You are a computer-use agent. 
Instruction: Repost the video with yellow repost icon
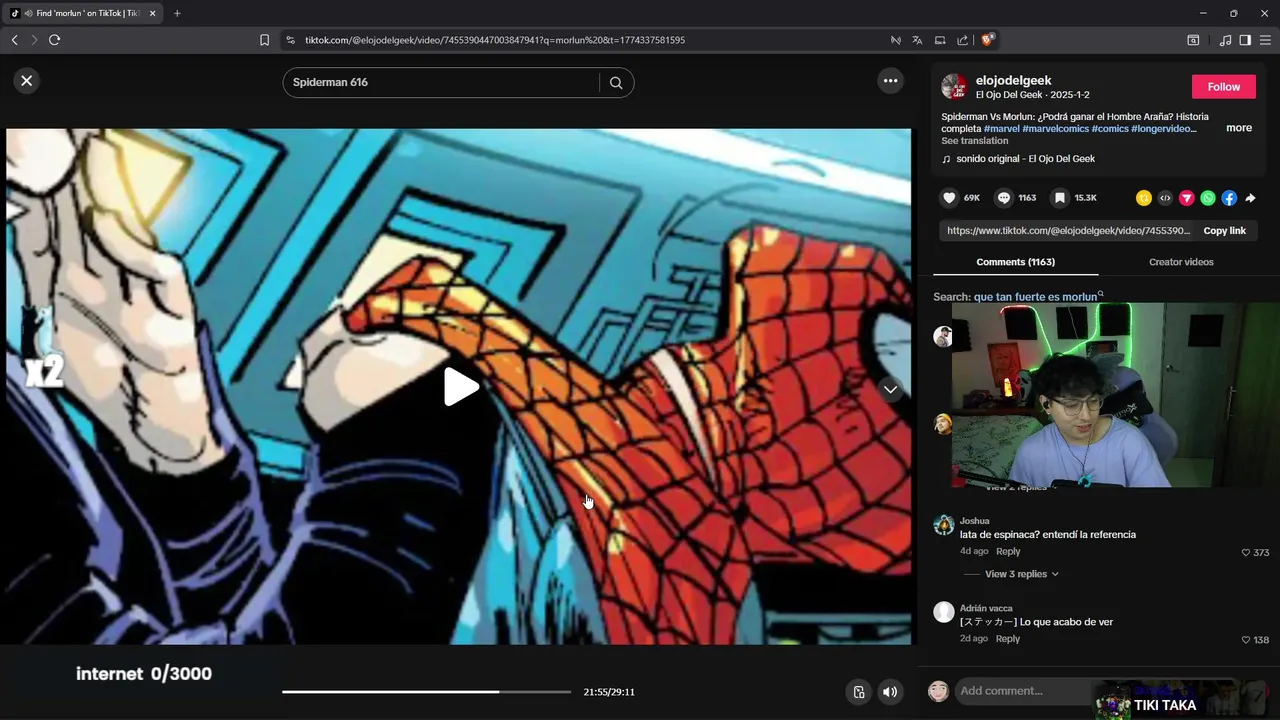pyautogui.click(x=1144, y=198)
